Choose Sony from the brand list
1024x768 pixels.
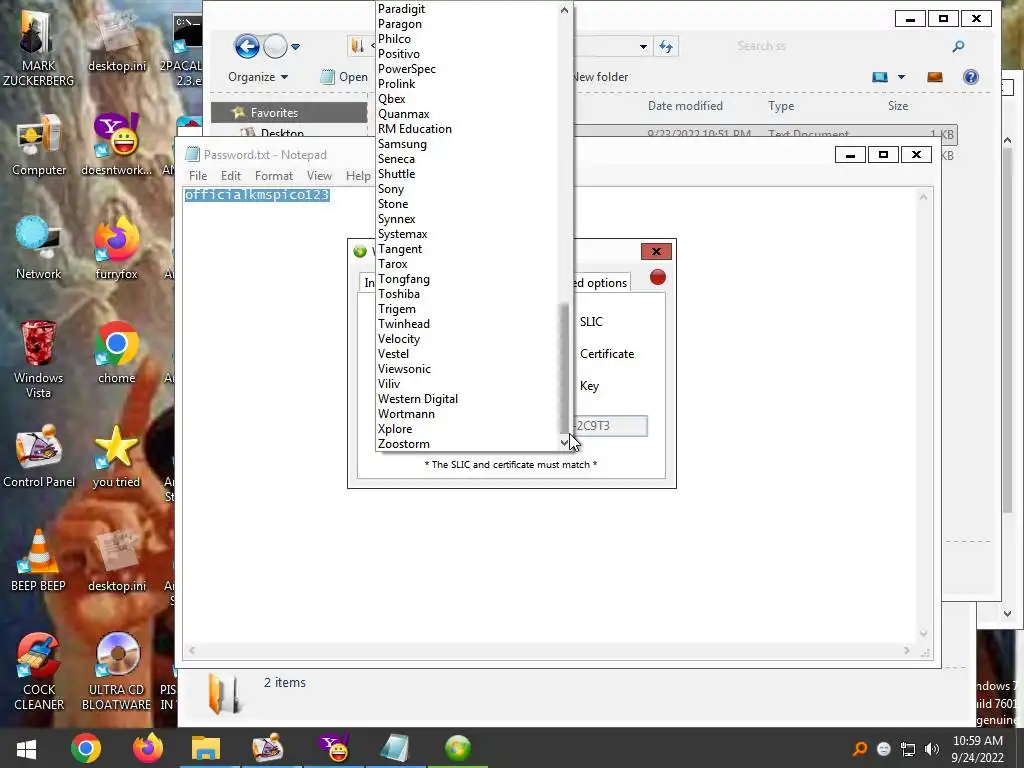coord(391,189)
